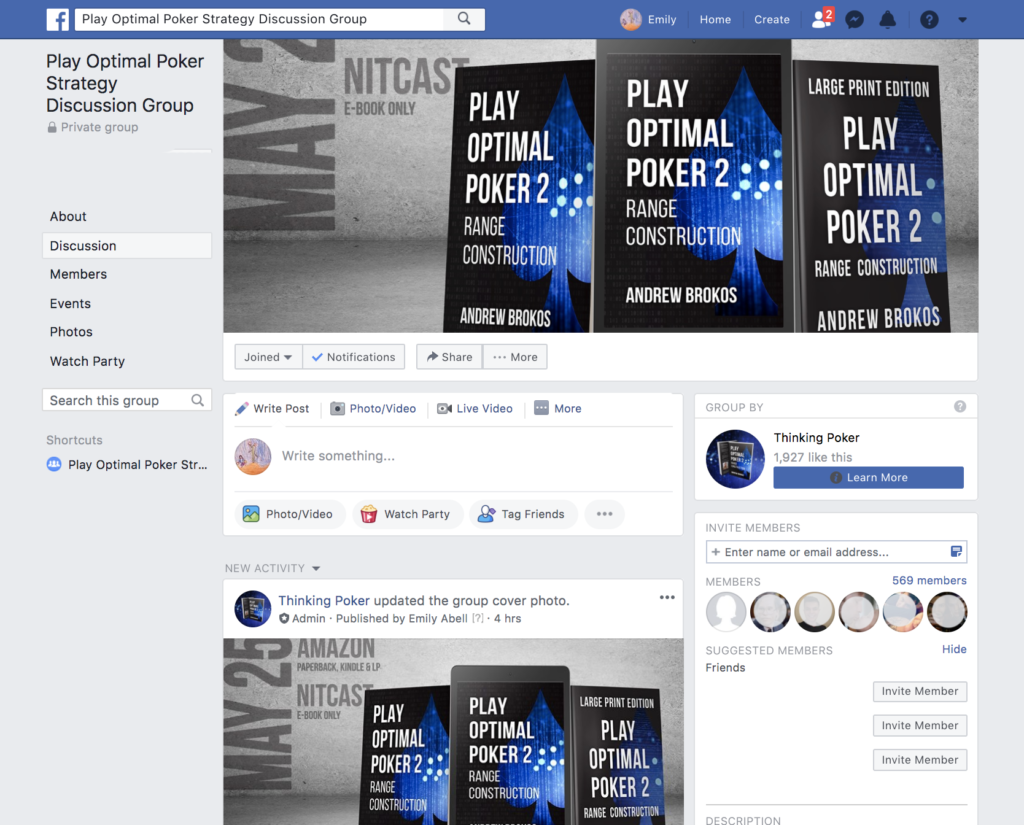Click the middle Invite Member button
This screenshot has height=825, width=1024.
[920, 725]
